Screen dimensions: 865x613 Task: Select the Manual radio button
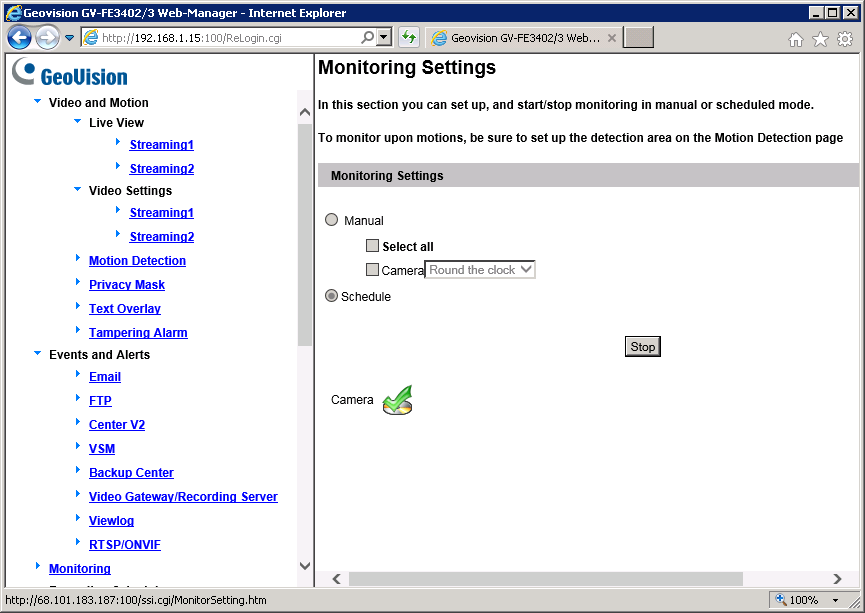332,220
